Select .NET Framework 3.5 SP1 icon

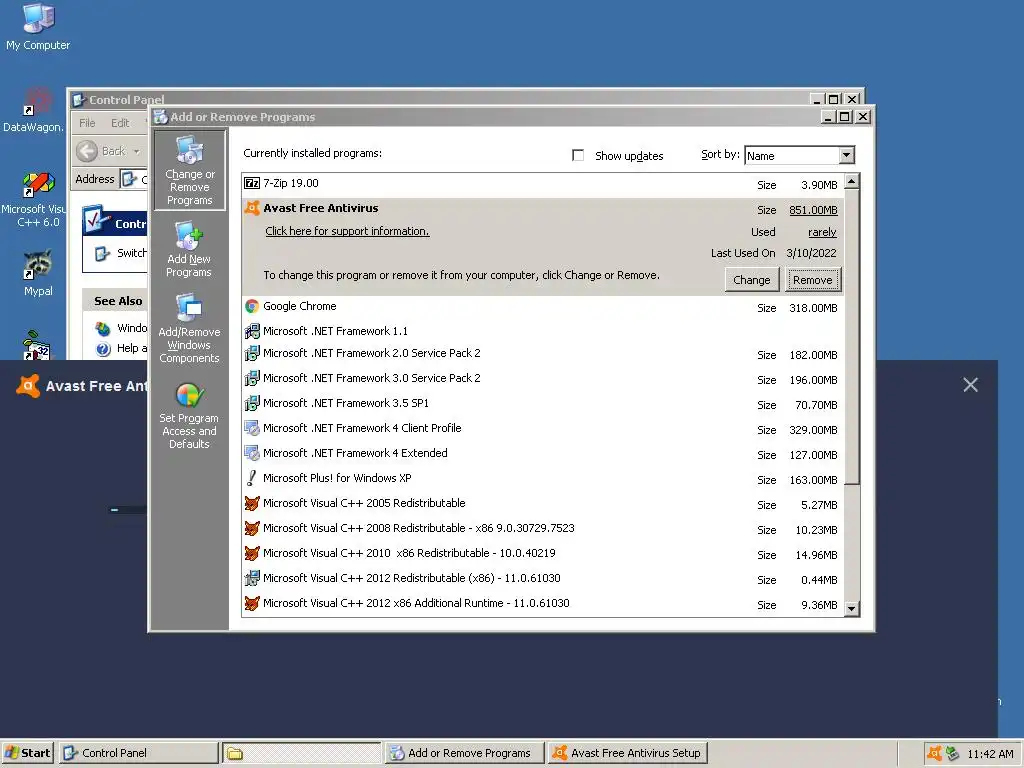click(252, 403)
